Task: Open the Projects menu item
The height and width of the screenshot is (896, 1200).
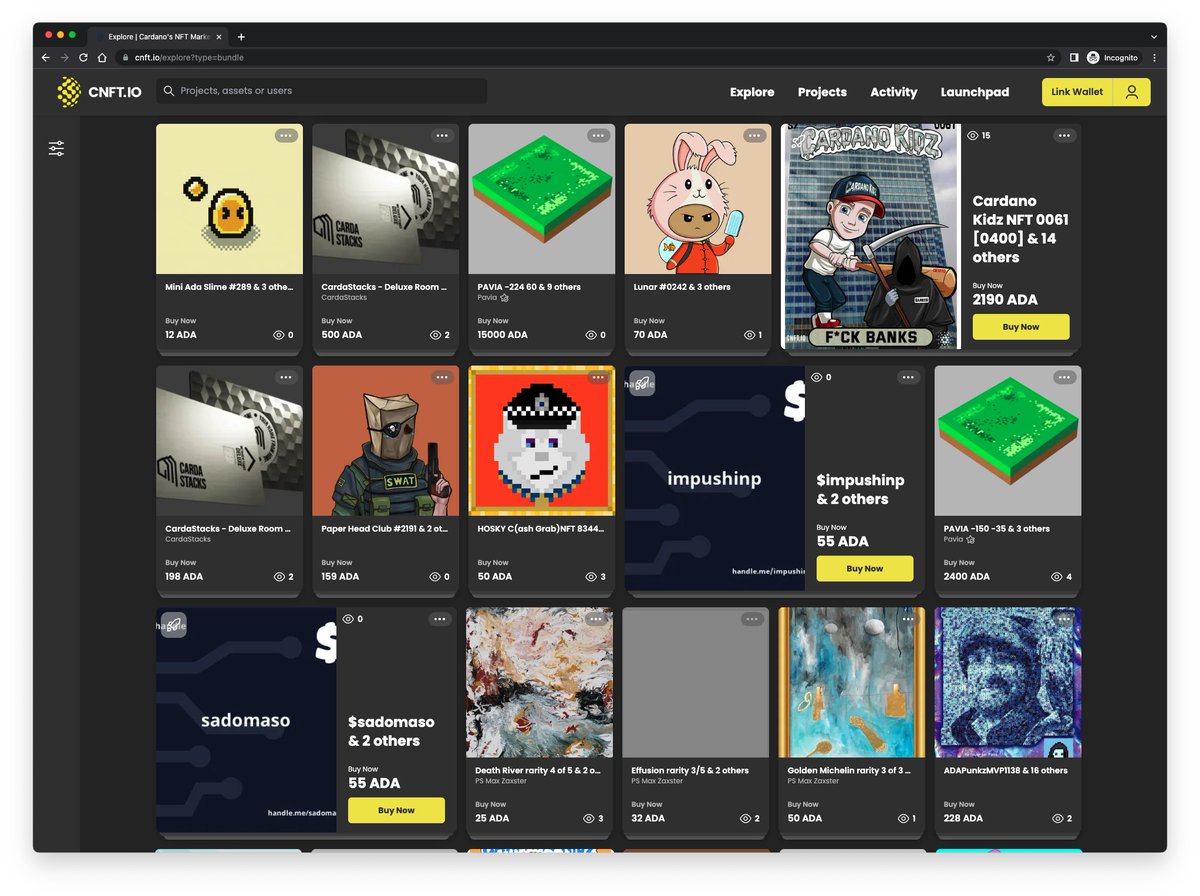Action: tap(822, 92)
